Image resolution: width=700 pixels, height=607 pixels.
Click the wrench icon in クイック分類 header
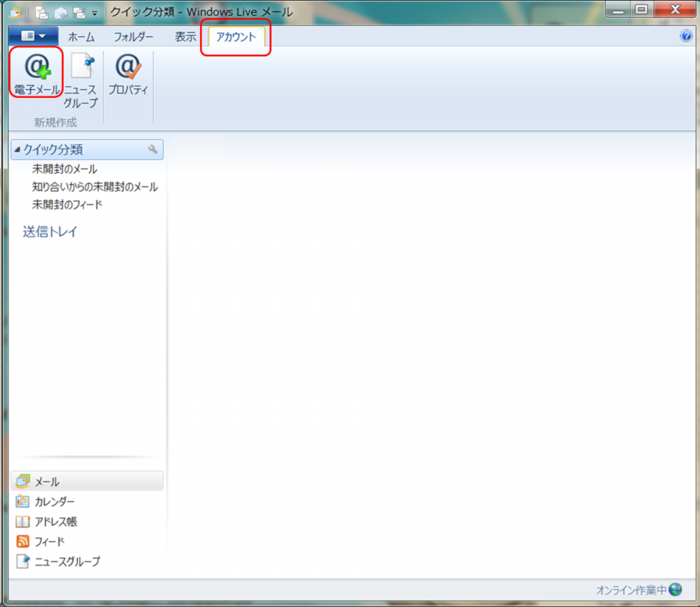click(153, 149)
